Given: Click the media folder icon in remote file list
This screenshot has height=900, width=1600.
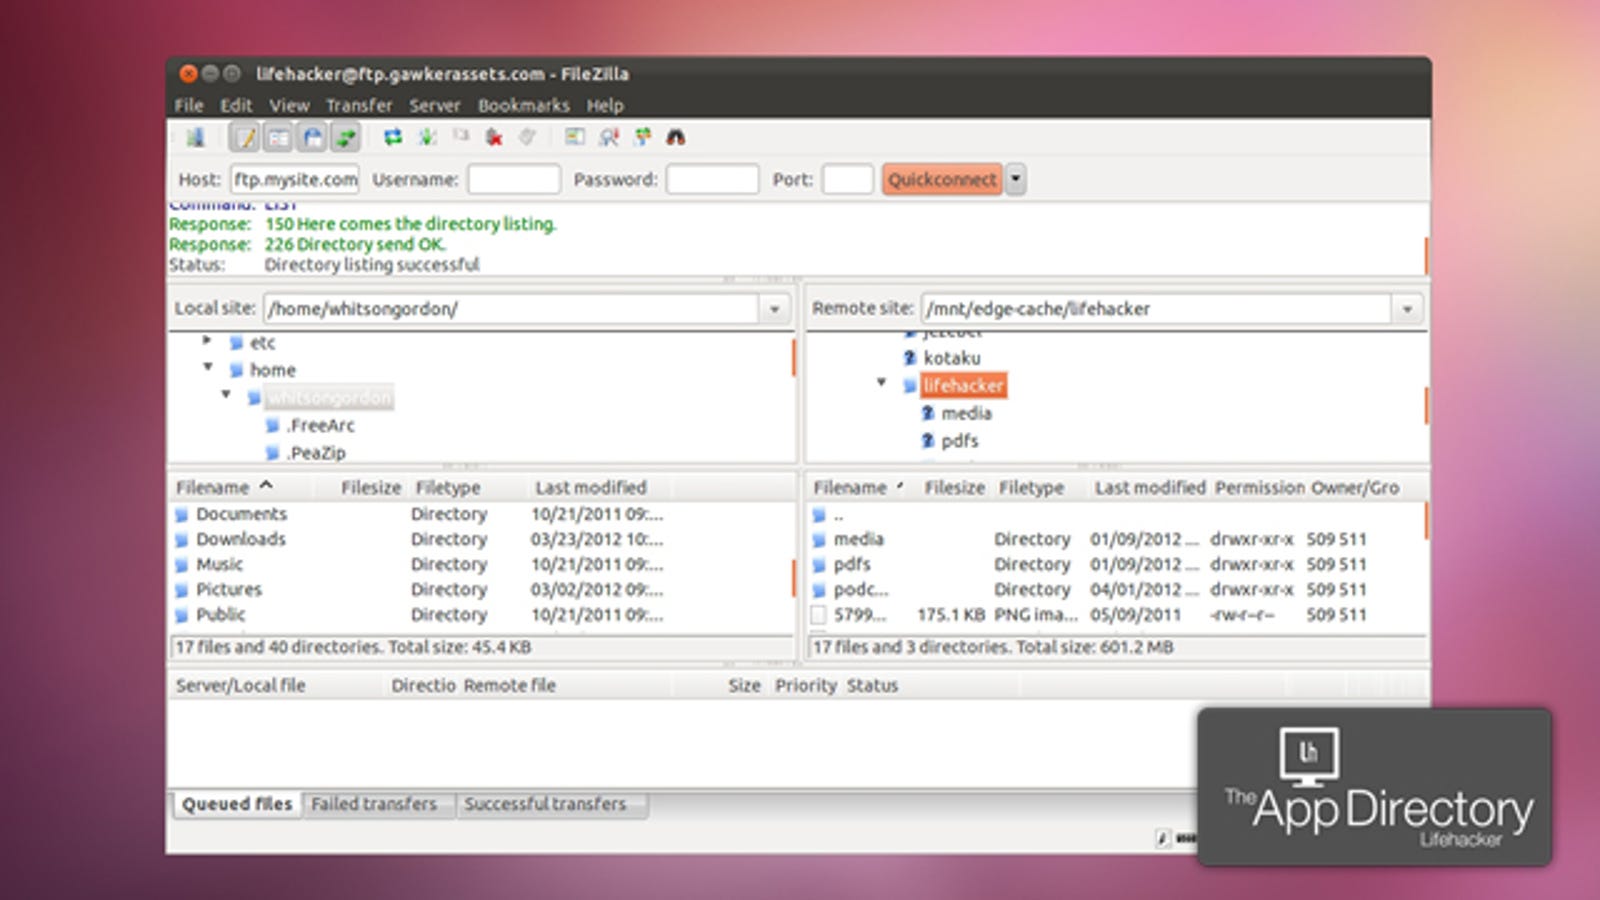Looking at the screenshot, I should (x=819, y=540).
